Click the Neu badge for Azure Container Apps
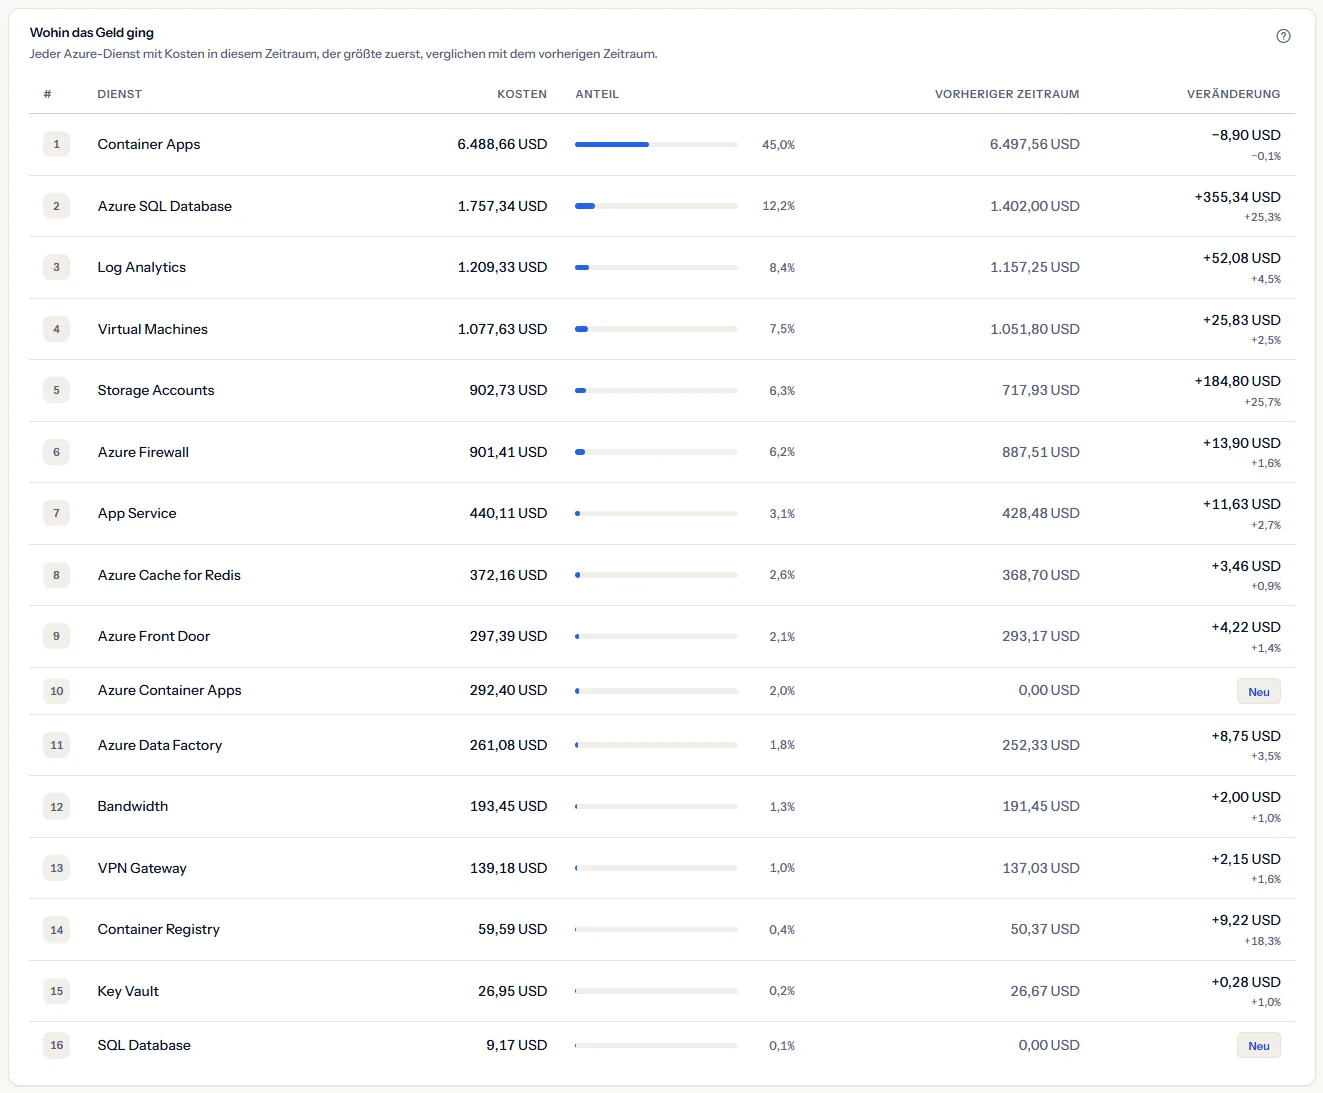Screen dimensions: 1323x1093 [x=1259, y=691]
